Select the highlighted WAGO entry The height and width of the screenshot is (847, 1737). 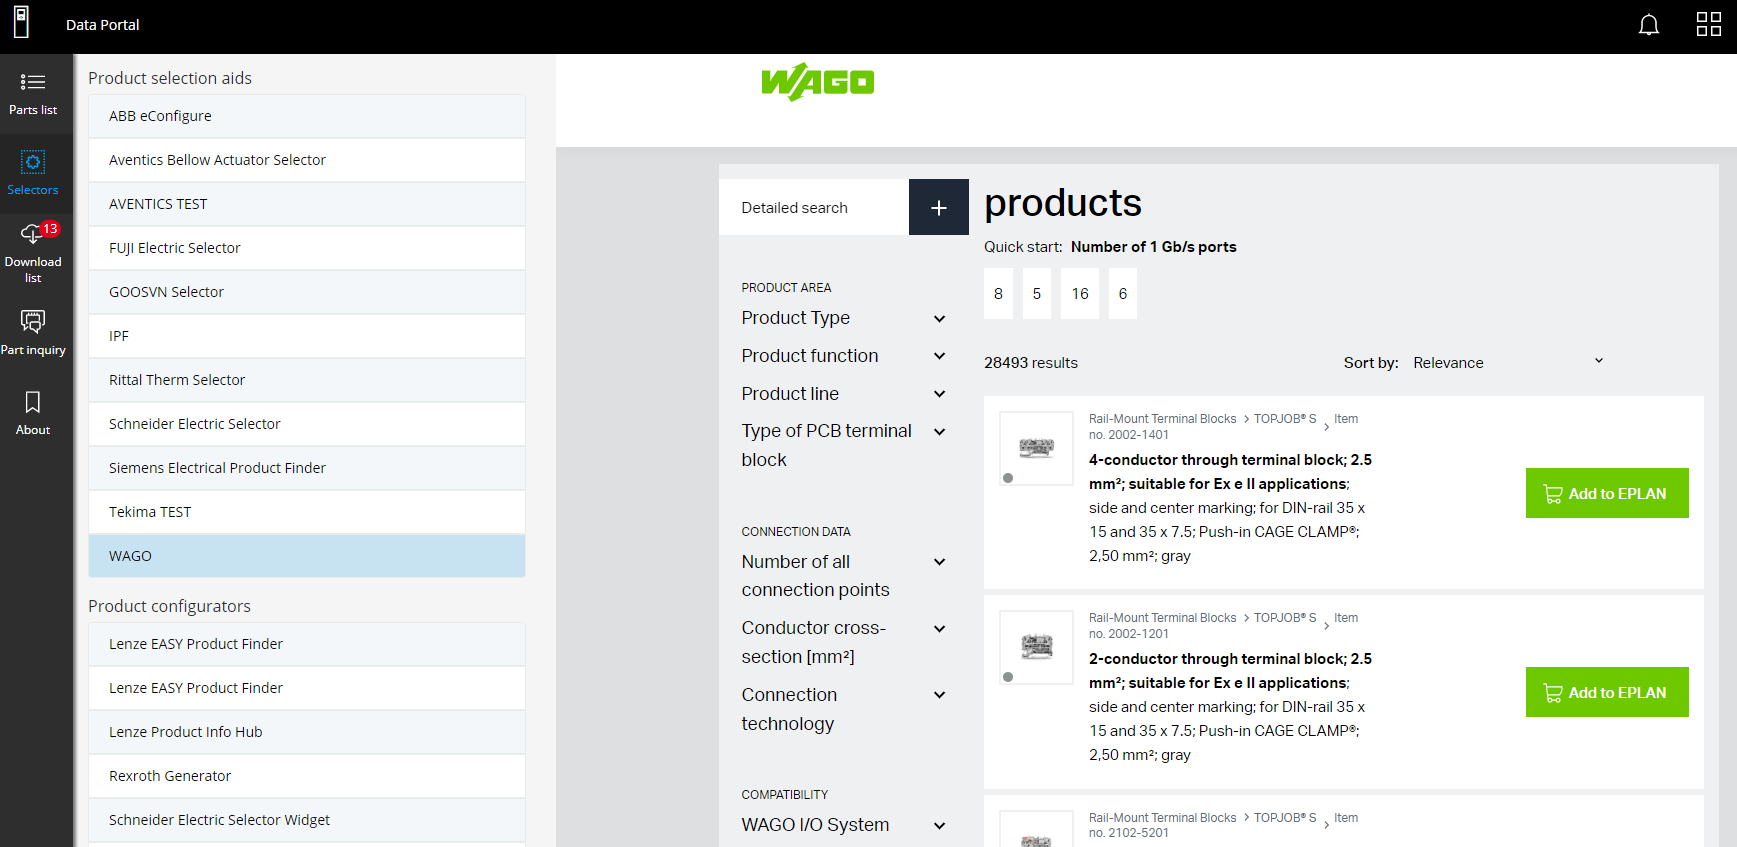pyautogui.click(x=307, y=556)
